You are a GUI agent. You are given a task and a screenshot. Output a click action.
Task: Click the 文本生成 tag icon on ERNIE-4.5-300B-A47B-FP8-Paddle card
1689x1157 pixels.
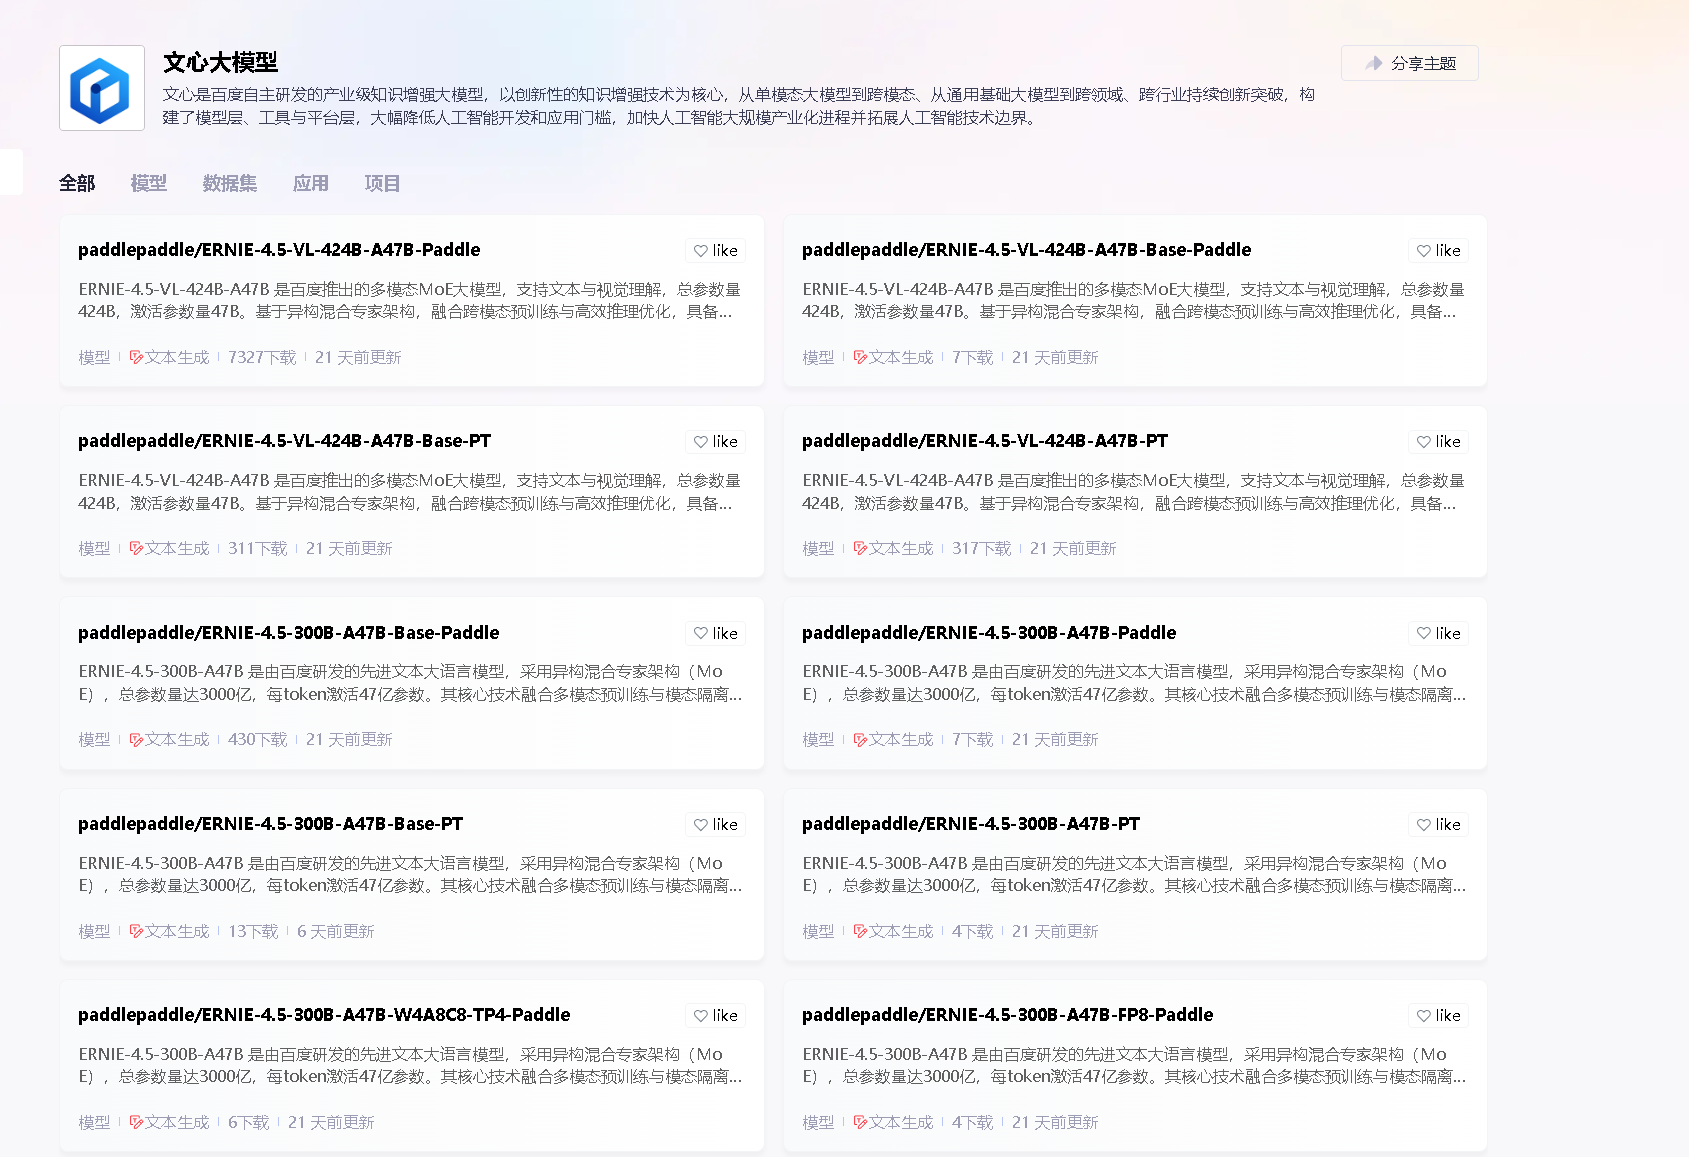click(860, 1122)
